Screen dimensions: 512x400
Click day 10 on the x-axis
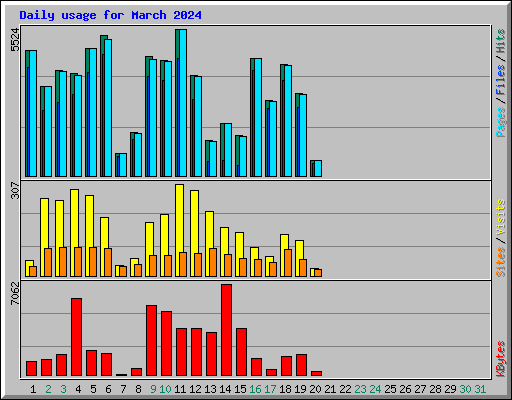[x=165, y=389]
